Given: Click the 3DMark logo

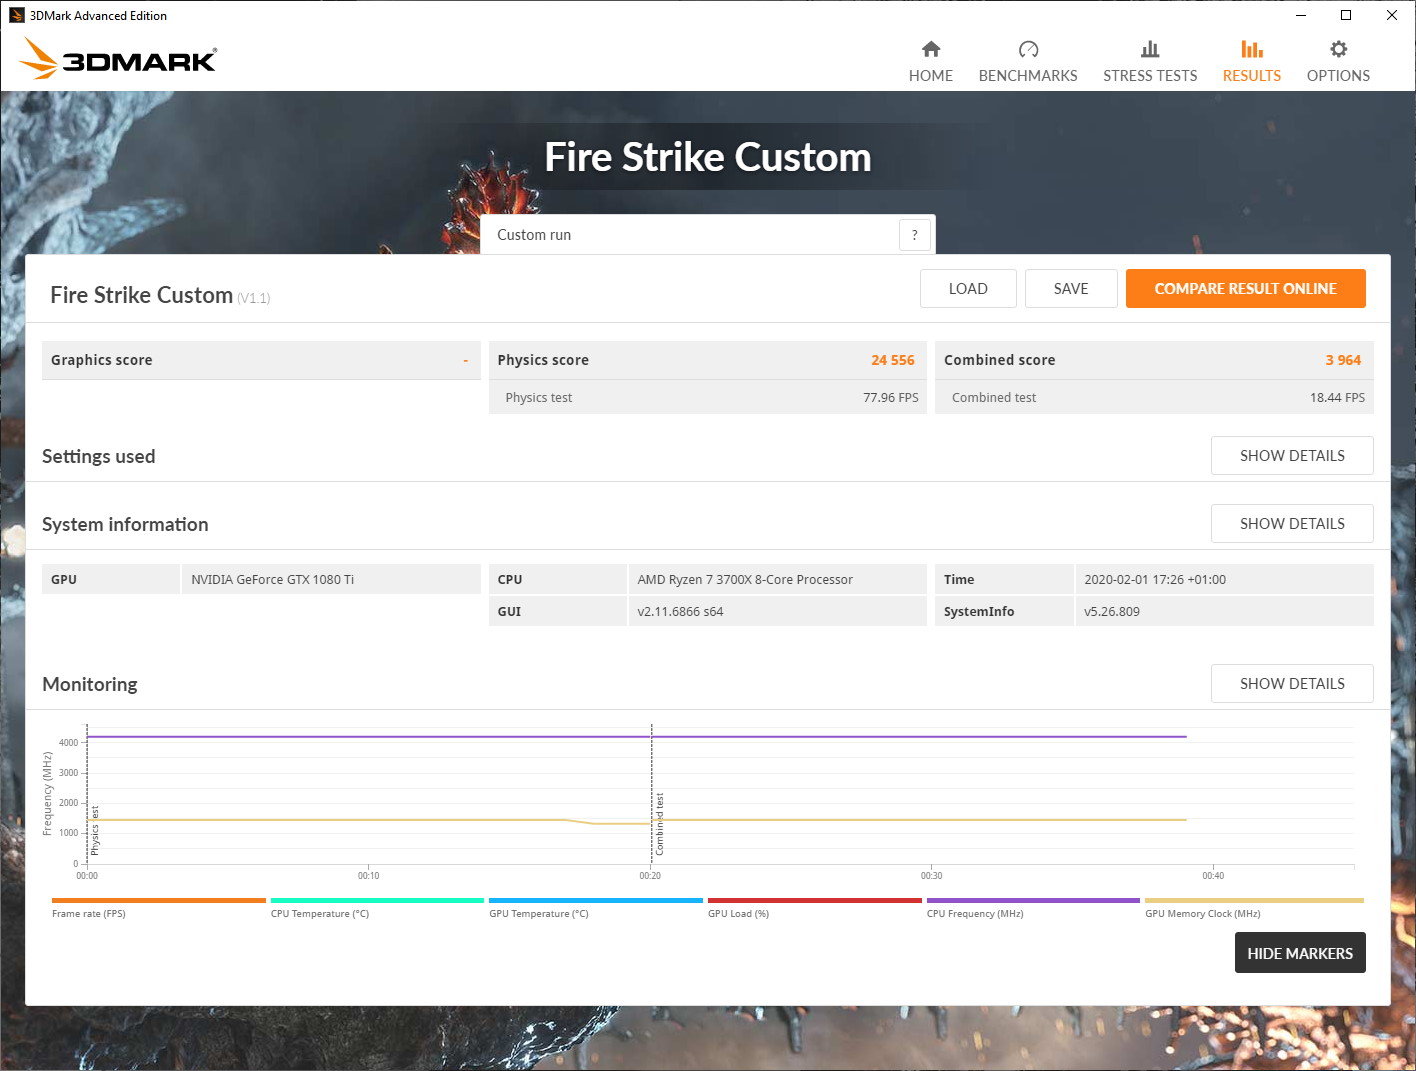Looking at the screenshot, I should (118, 58).
